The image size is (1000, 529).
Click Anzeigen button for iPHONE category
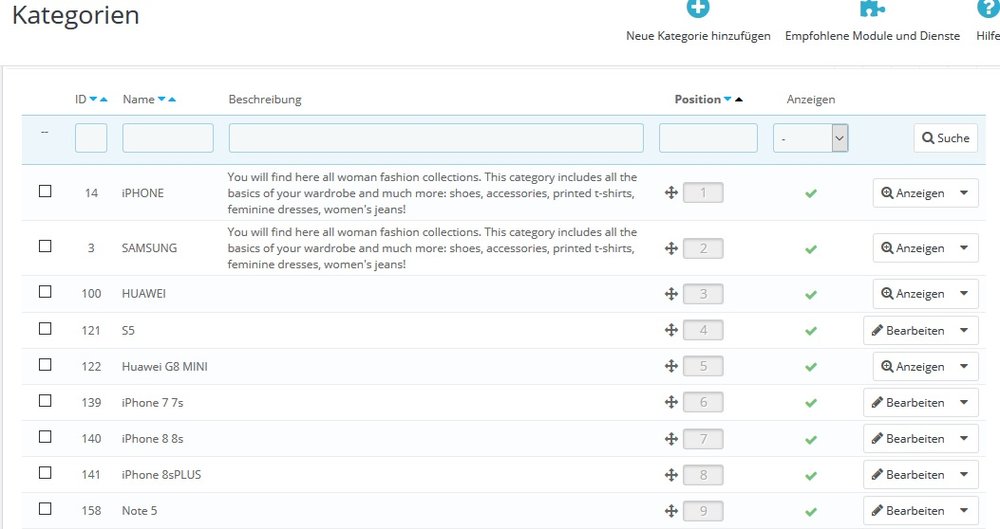(913, 193)
